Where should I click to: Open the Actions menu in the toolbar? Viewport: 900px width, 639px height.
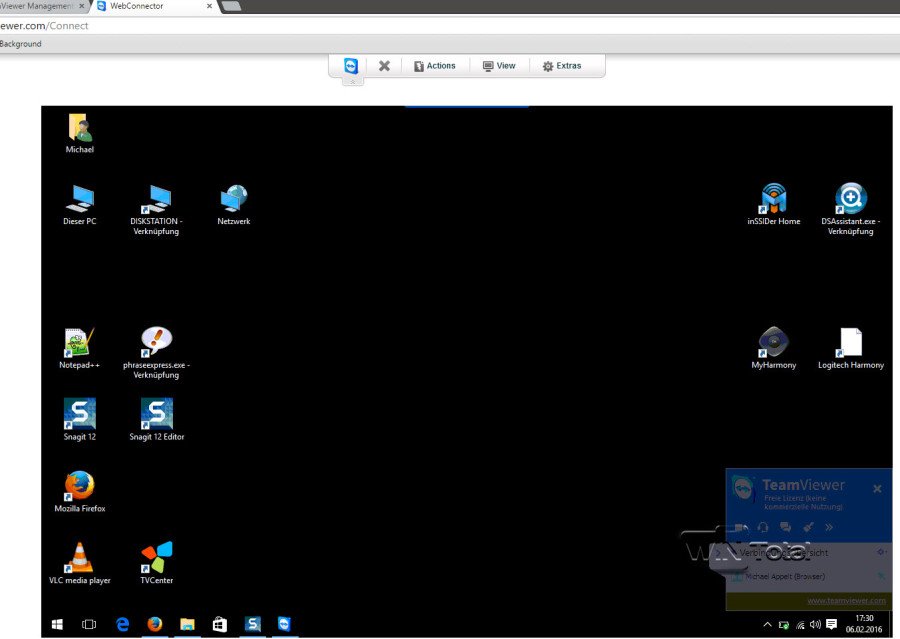pyautogui.click(x=434, y=66)
